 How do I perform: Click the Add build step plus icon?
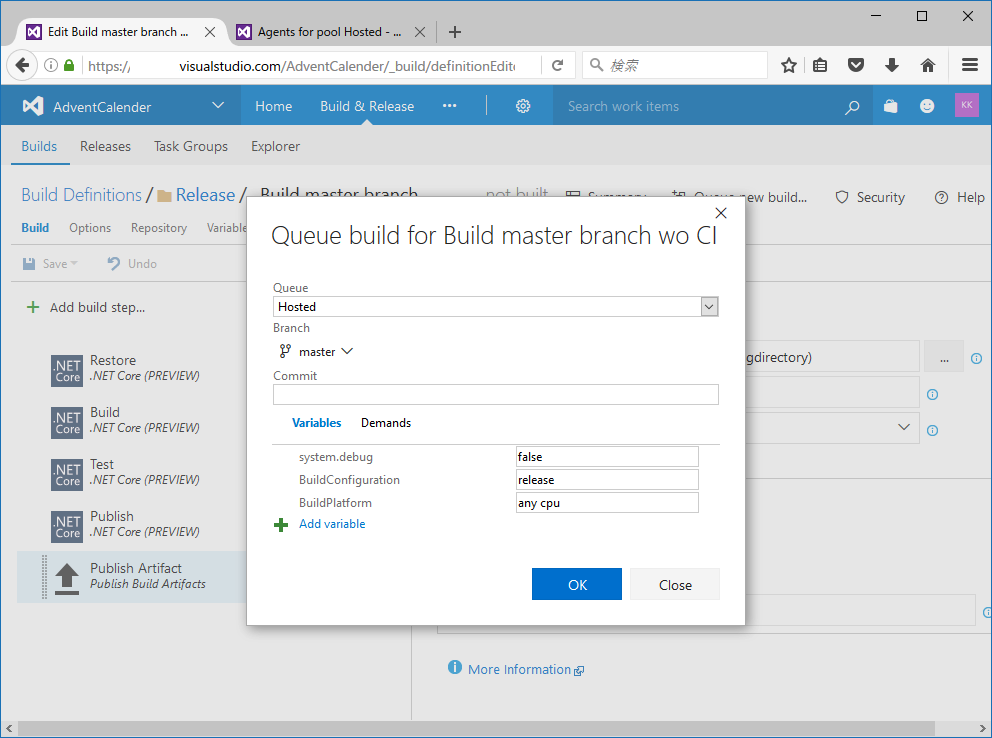32,307
